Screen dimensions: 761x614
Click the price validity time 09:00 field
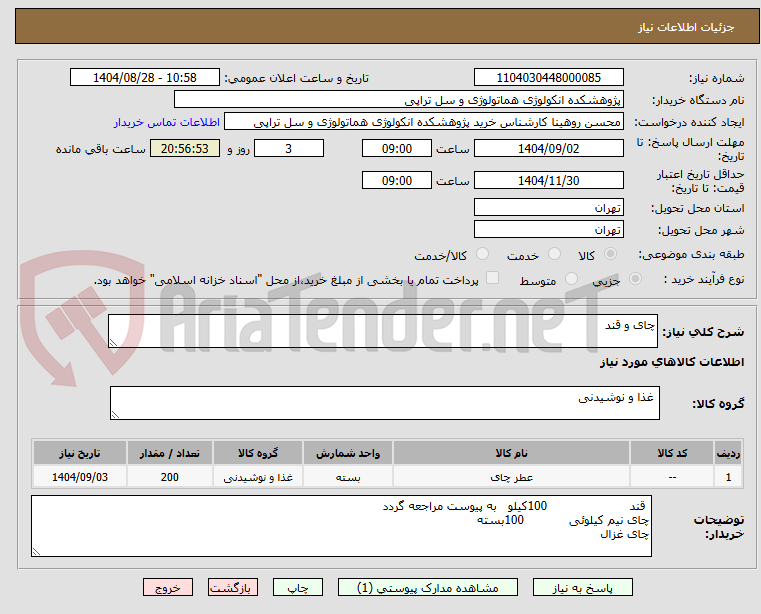(397, 181)
